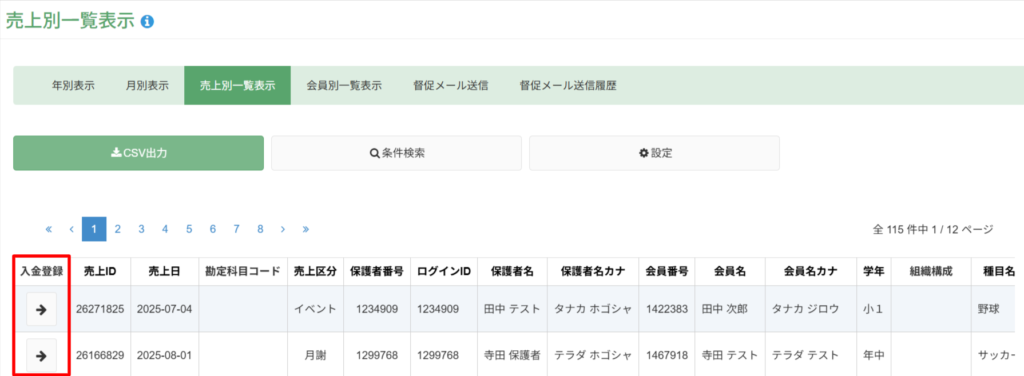The image size is (1024, 376).
Task: Open 条件検索 search conditions
Action: point(396,153)
